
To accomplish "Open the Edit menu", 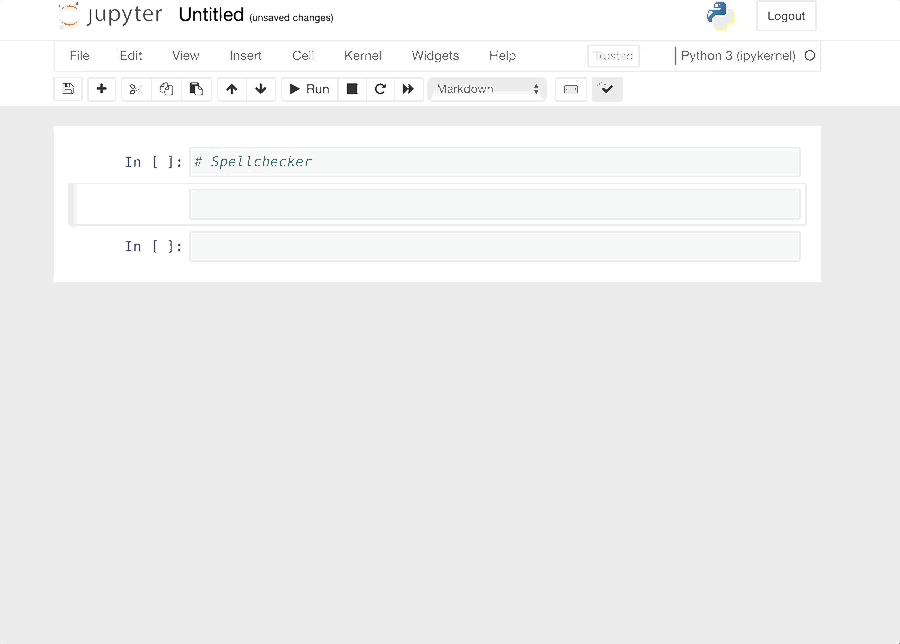I will 131,56.
